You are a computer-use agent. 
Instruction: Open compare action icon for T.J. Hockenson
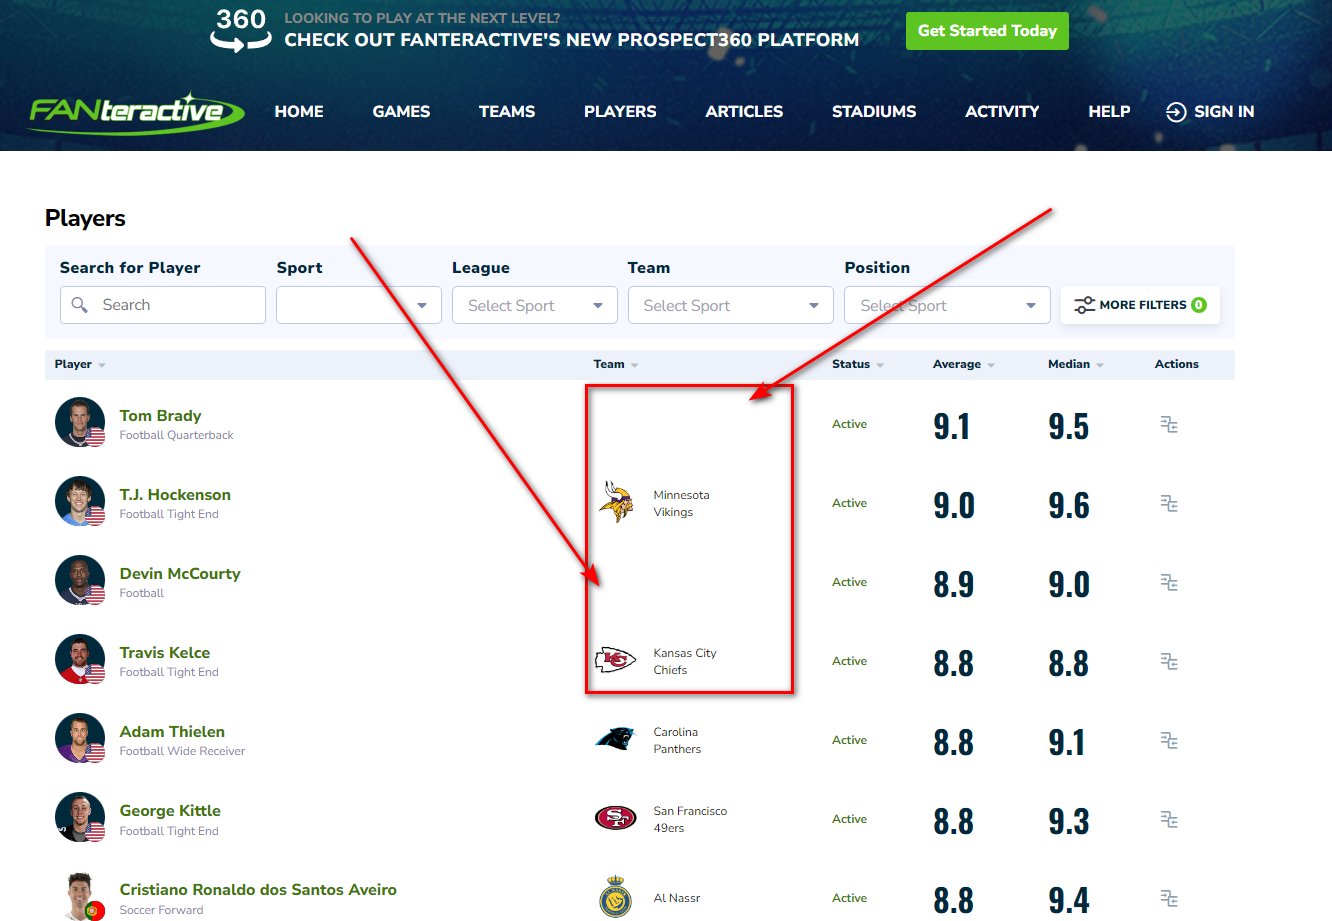tap(1169, 504)
